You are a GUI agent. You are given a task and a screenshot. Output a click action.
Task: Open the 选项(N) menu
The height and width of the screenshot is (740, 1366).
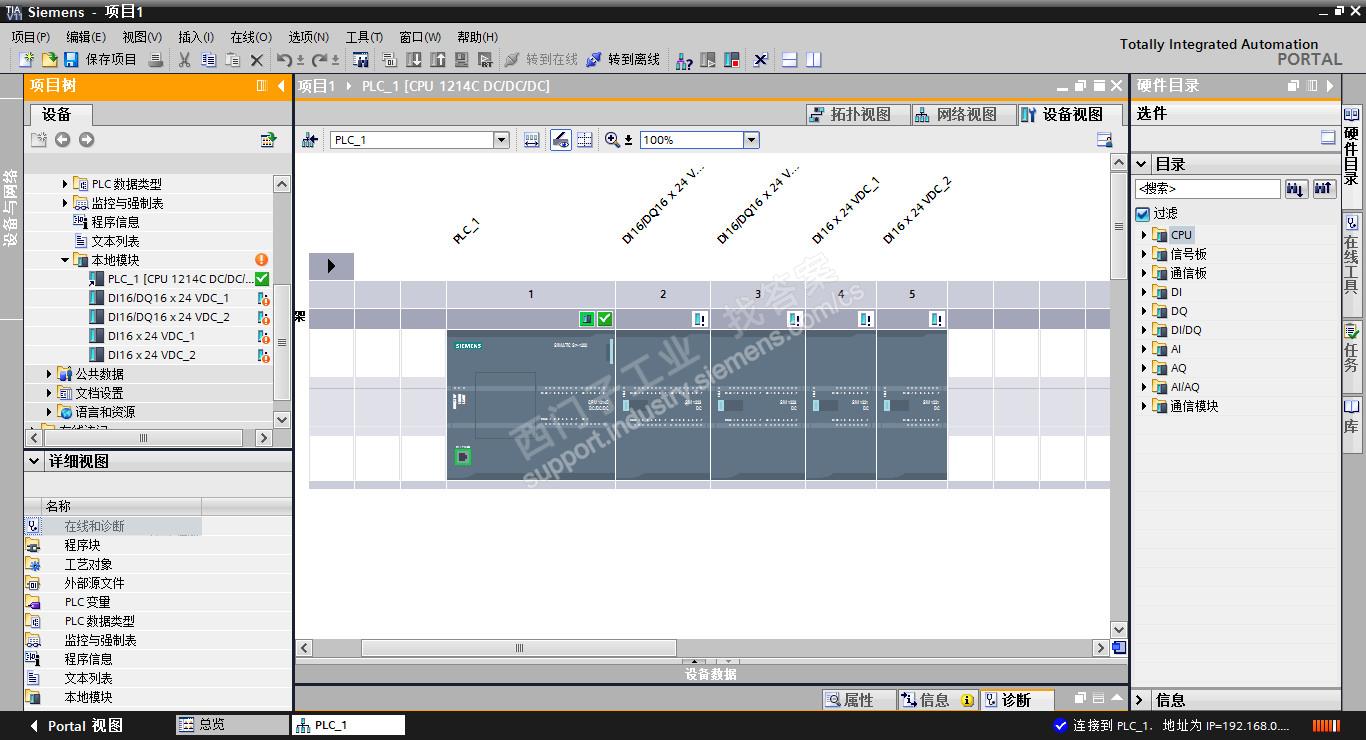308,37
